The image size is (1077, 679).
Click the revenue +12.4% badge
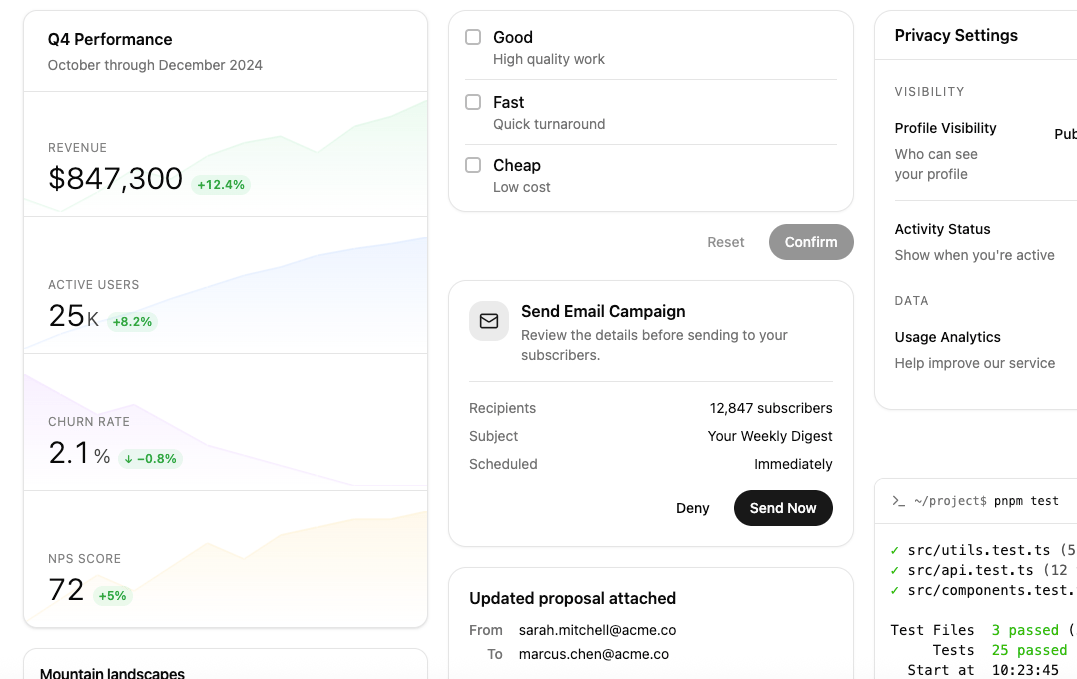coord(220,185)
